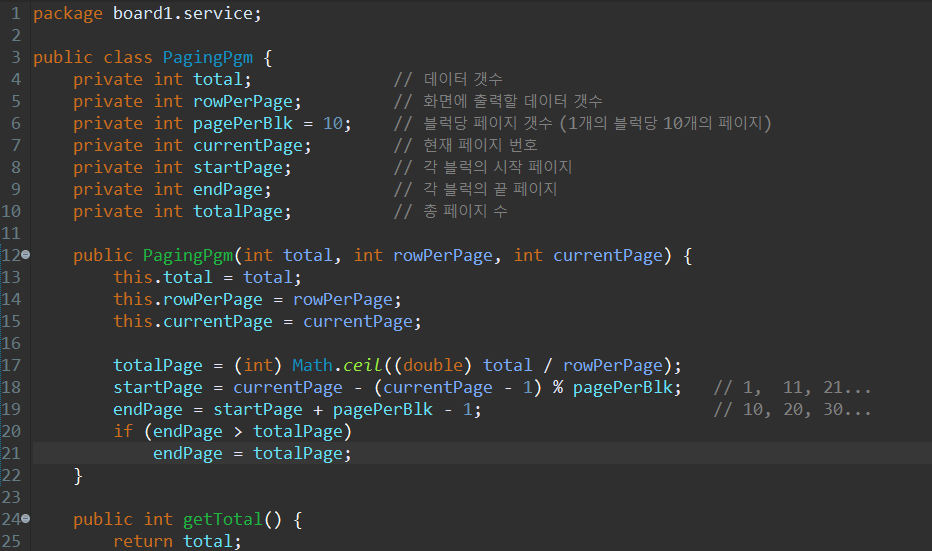The width and height of the screenshot is (932, 551).
Task: Click the comment '// 10, 20, 30...'
Action: click(792, 410)
